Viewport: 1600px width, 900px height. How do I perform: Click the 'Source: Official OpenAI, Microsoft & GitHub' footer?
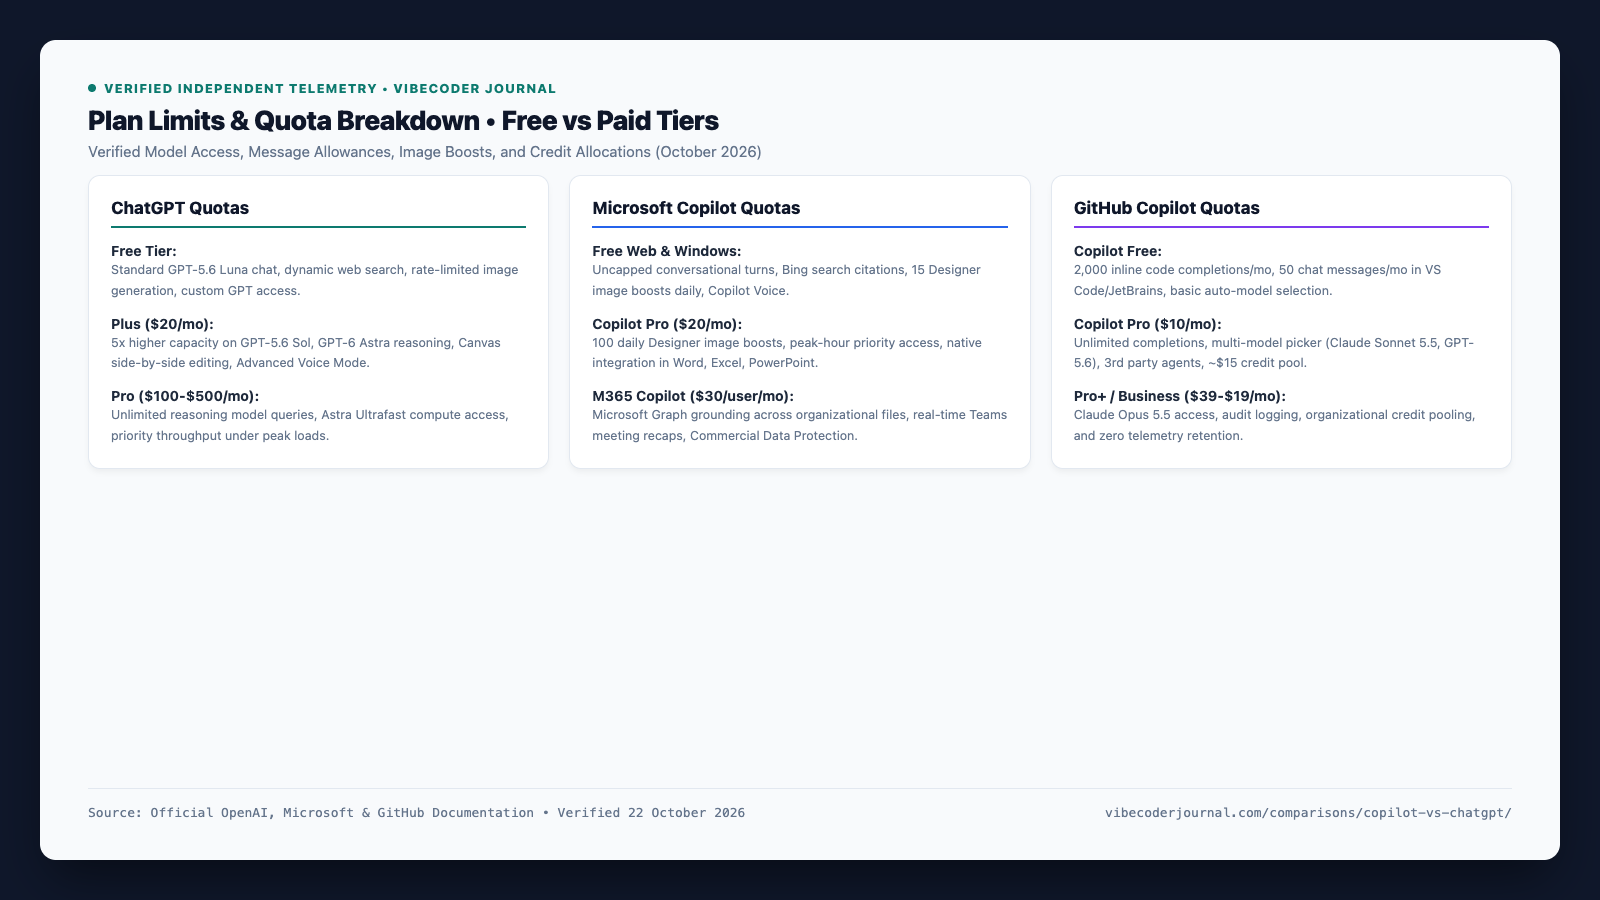tap(416, 813)
